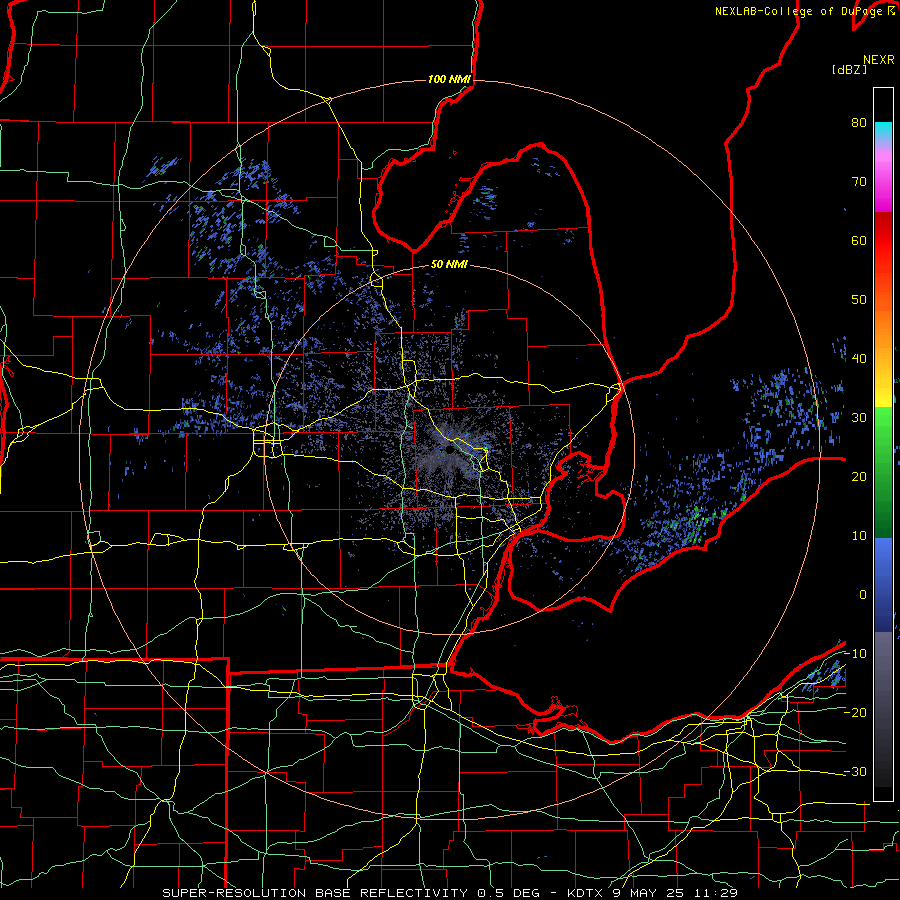Select the 30 value on dBZ scale
This screenshot has width=900, height=900.
pyautogui.click(x=859, y=418)
